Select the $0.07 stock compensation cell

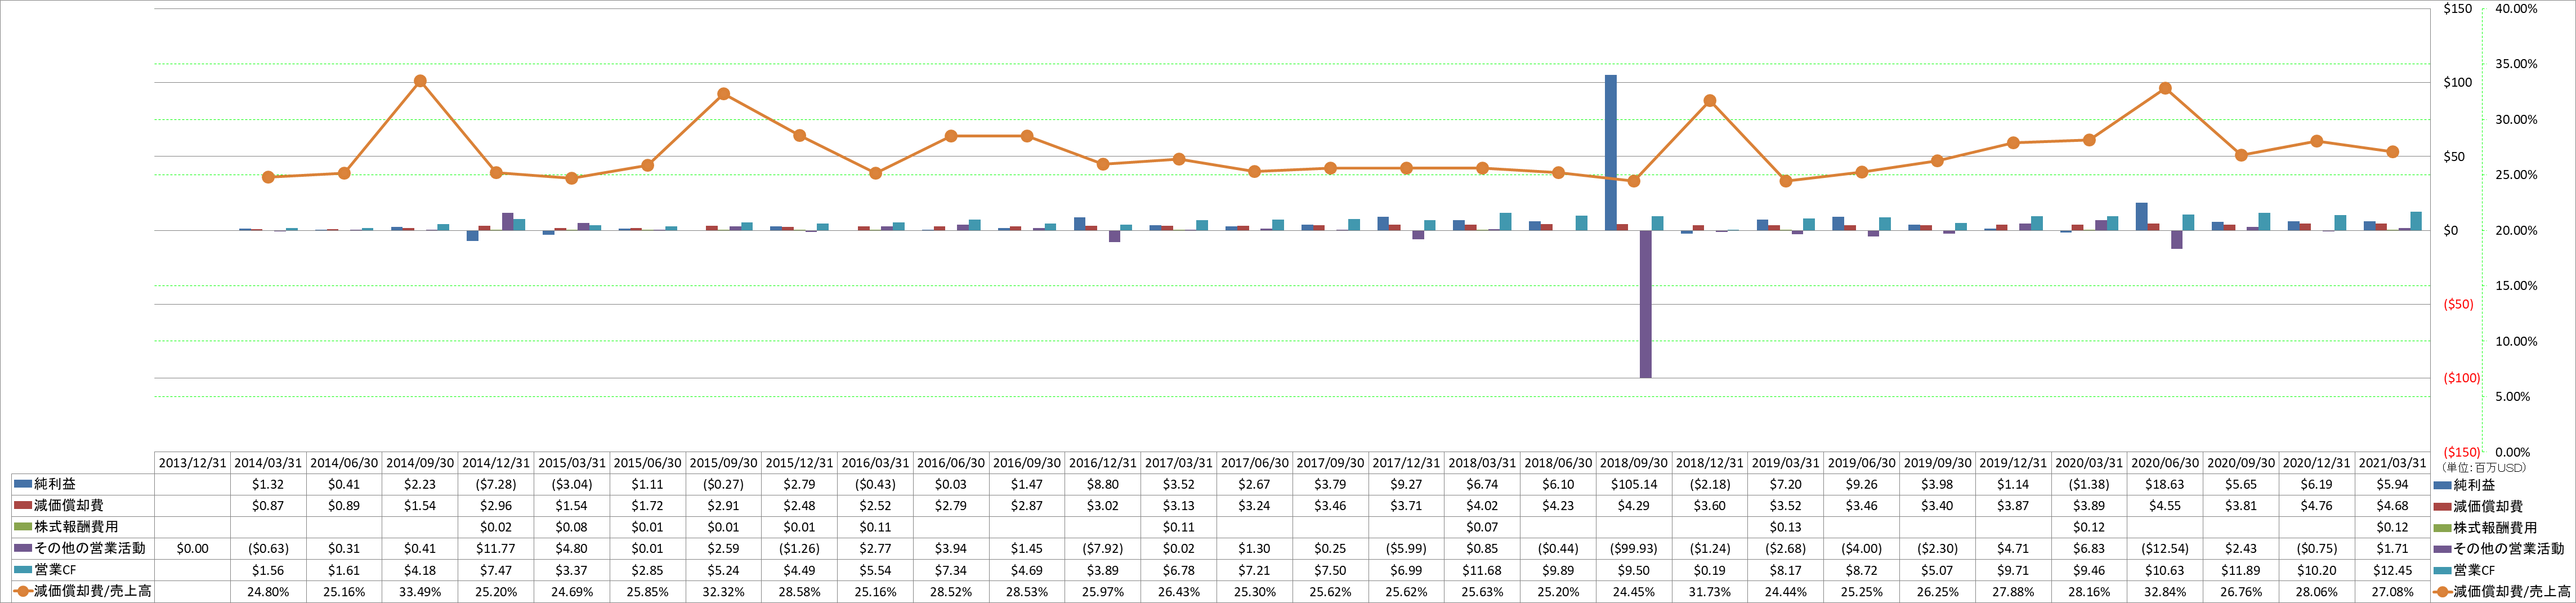1482,527
